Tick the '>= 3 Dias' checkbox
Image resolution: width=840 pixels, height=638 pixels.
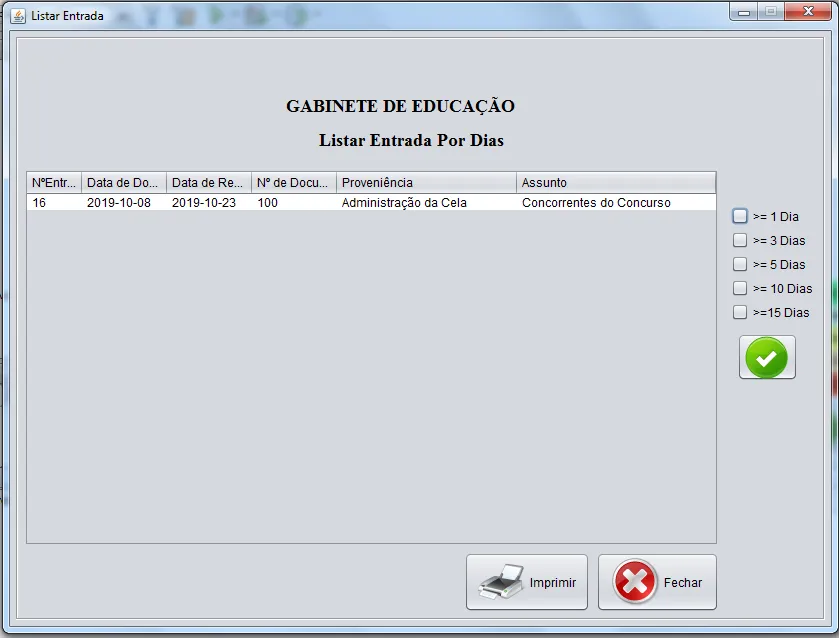[x=740, y=240]
